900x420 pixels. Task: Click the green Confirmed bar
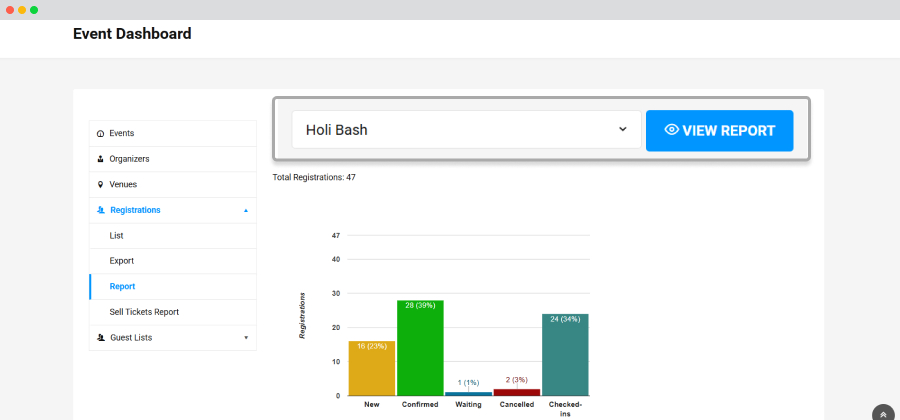(x=420, y=348)
